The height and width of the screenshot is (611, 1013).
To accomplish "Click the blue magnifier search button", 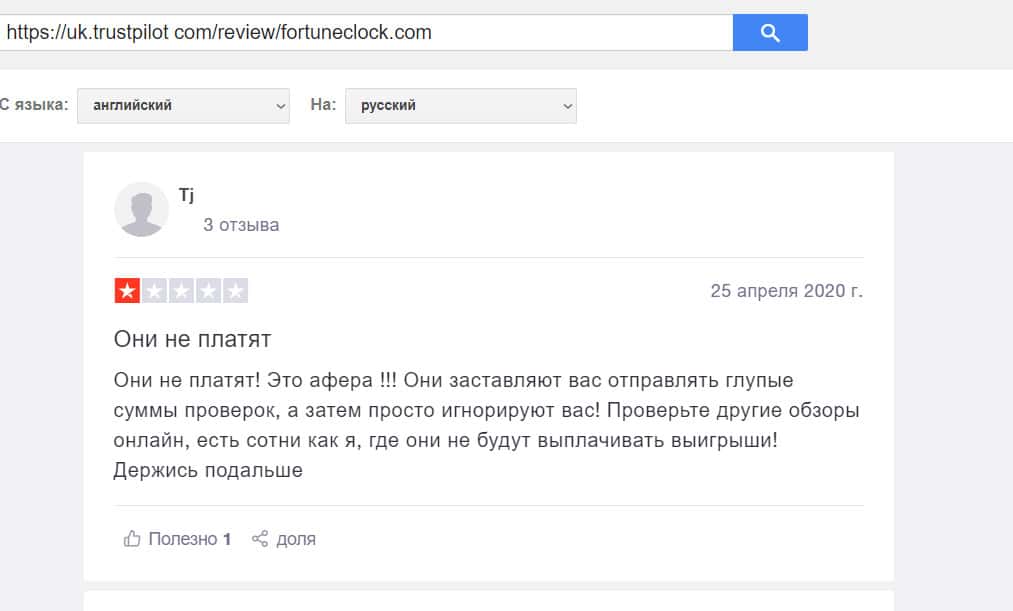I will coord(769,33).
